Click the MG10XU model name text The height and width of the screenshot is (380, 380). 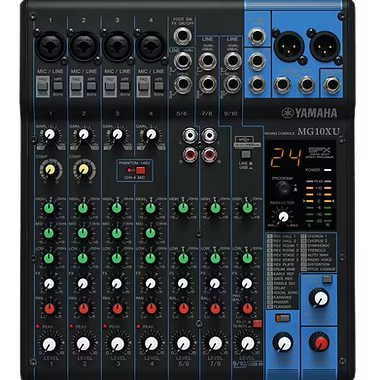(x=318, y=132)
